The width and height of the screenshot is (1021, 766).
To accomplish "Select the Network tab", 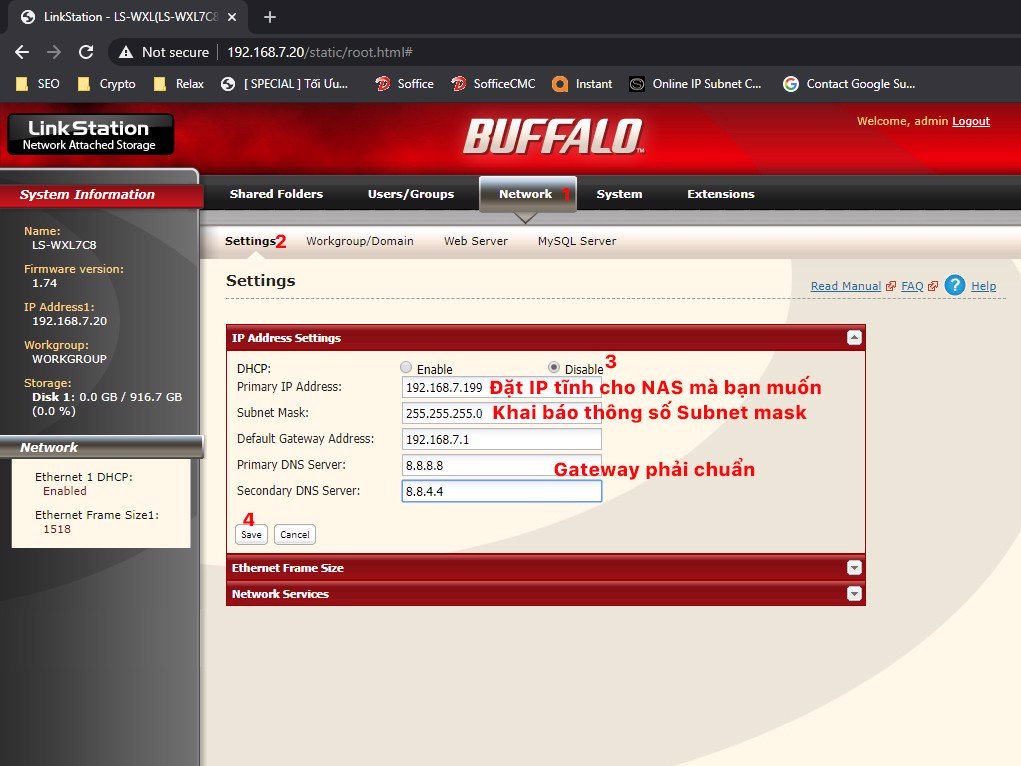I will (x=525, y=194).
